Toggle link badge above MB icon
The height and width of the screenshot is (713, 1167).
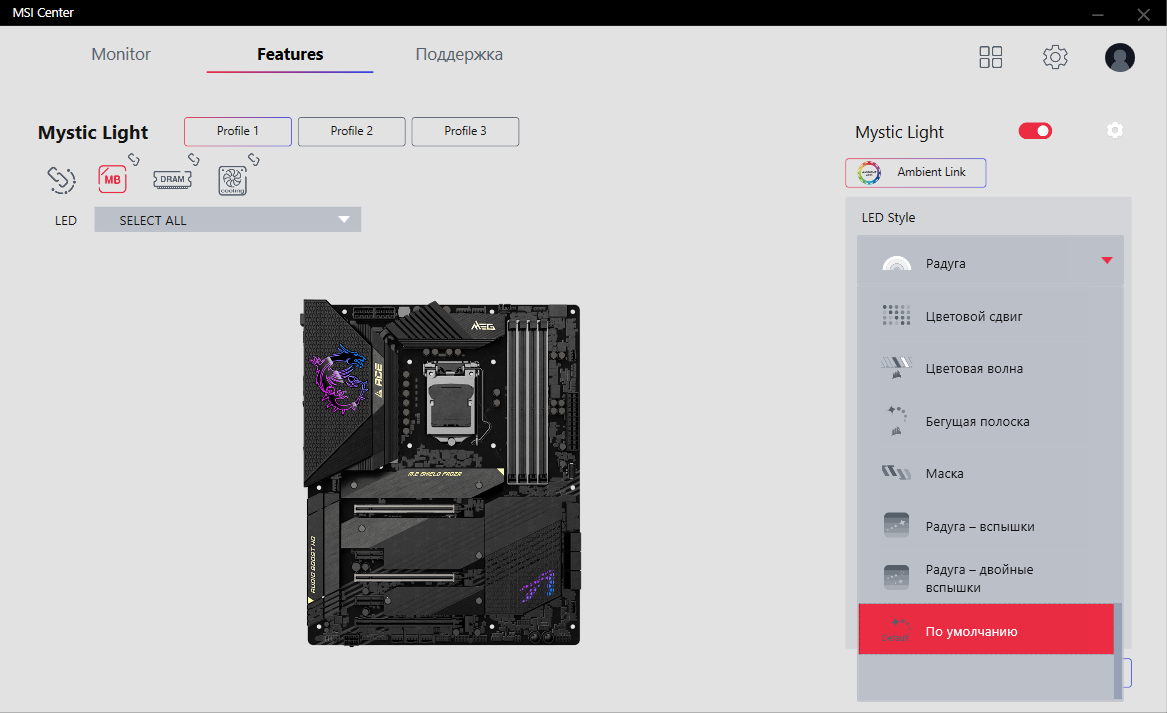click(134, 159)
